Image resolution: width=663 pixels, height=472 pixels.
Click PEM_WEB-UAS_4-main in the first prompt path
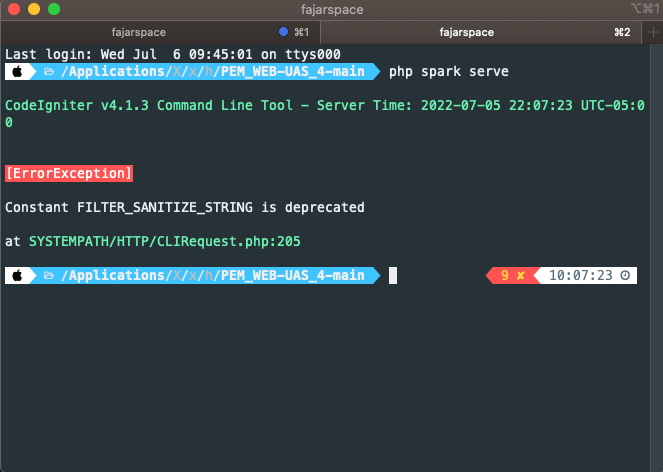coord(293,71)
